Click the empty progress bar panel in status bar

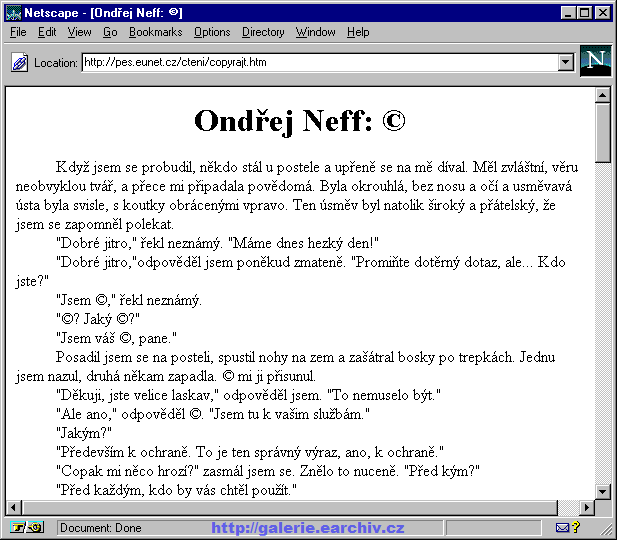tap(495, 527)
